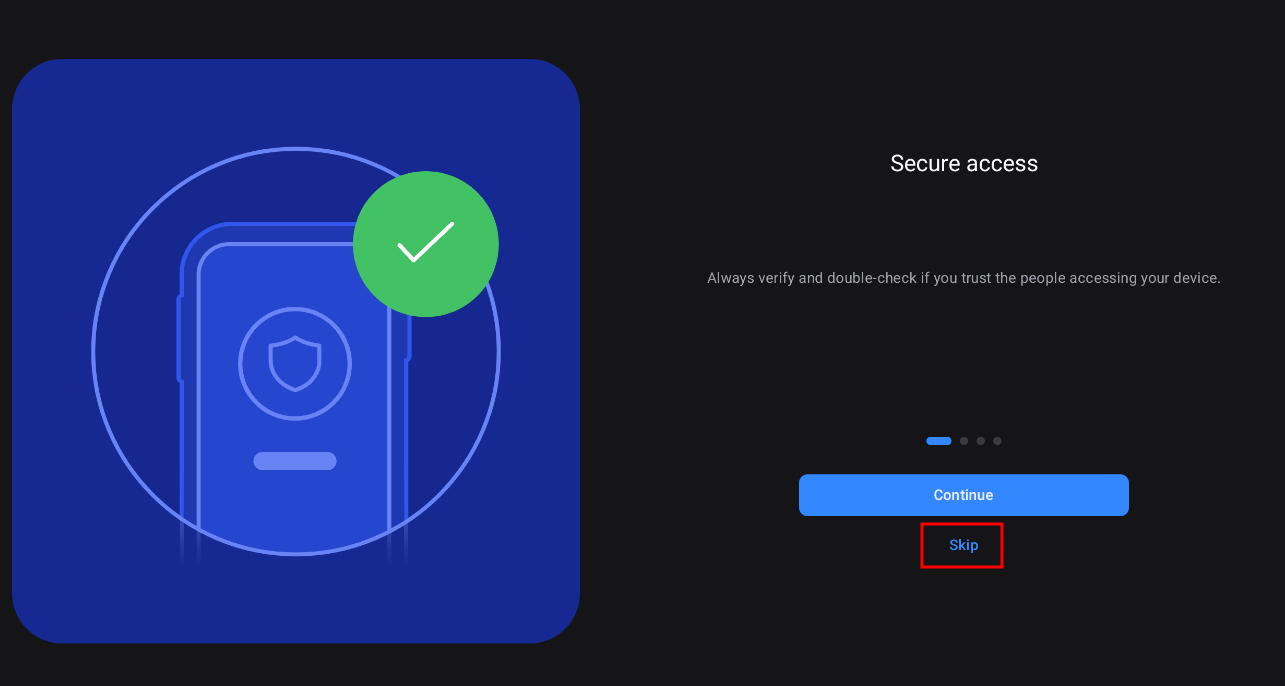This screenshot has width=1285, height=686.
Task: Click the green checkmark badge
Action: click(426, 244)
